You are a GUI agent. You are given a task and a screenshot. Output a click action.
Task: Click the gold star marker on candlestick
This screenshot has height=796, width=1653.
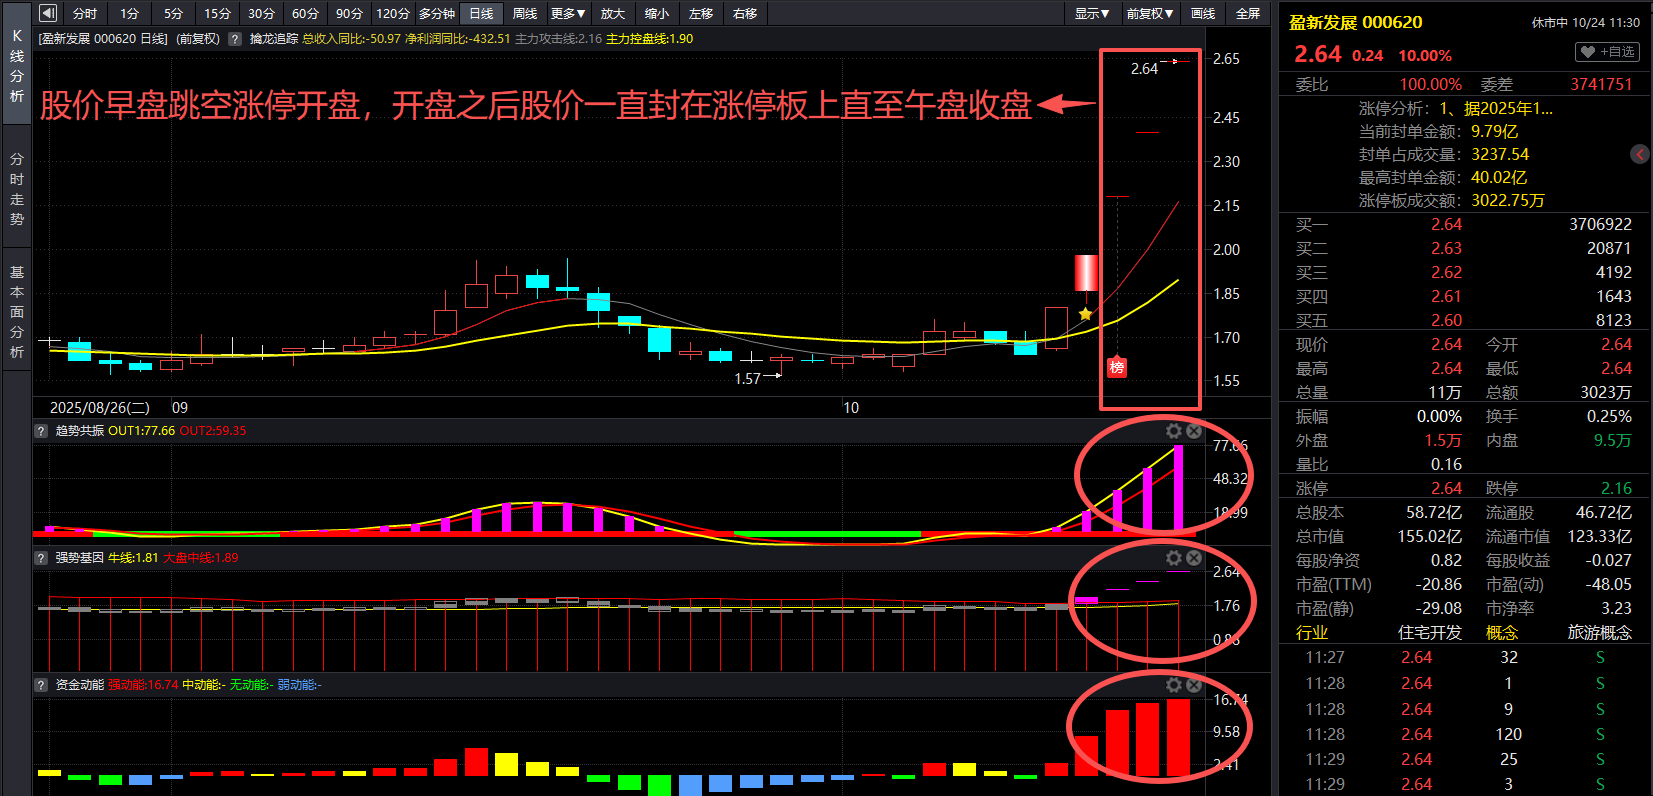click(1086, 314)
